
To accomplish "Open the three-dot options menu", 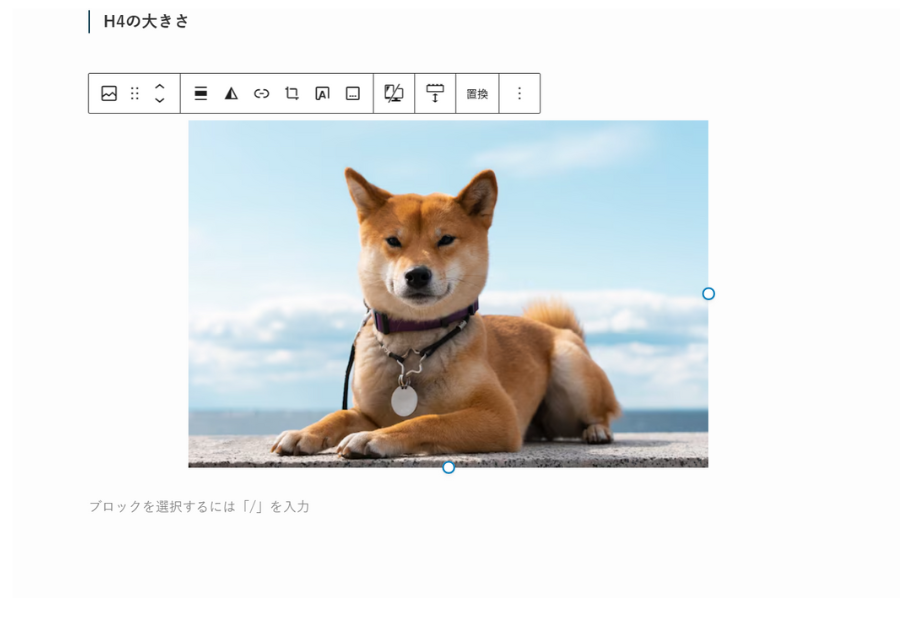I will click(x=519, y=93).
